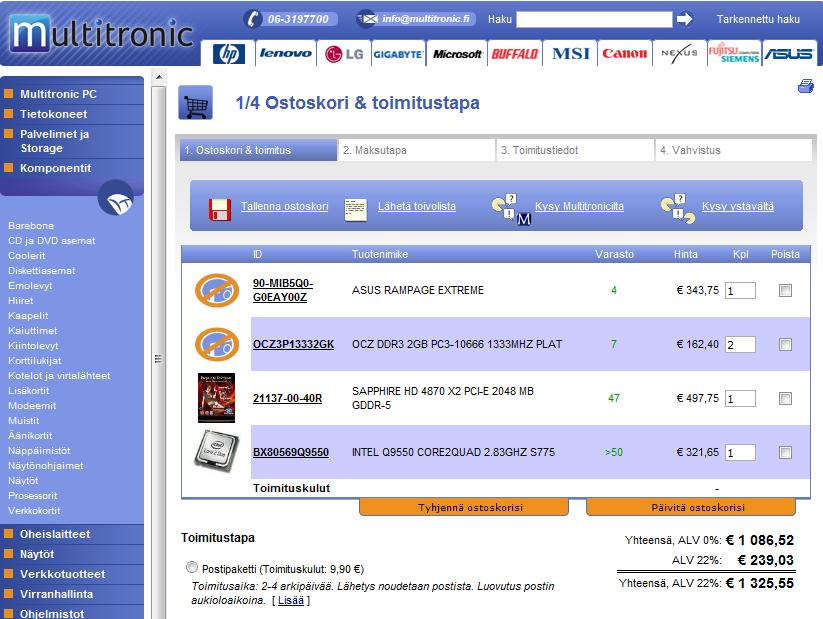Open the Multitronic PC menu item
The image size is (823, 619).
(x=58, y=94)
